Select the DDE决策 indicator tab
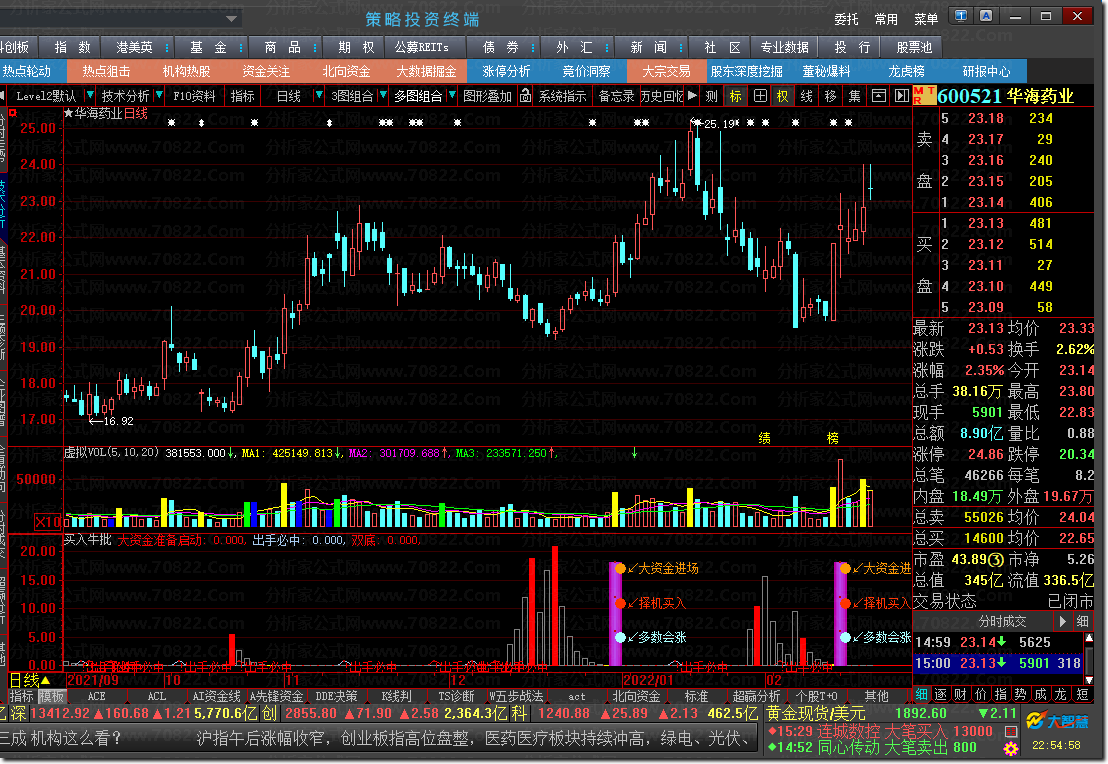This screenshot has width=1108, height=764. [x=336, y=696]
